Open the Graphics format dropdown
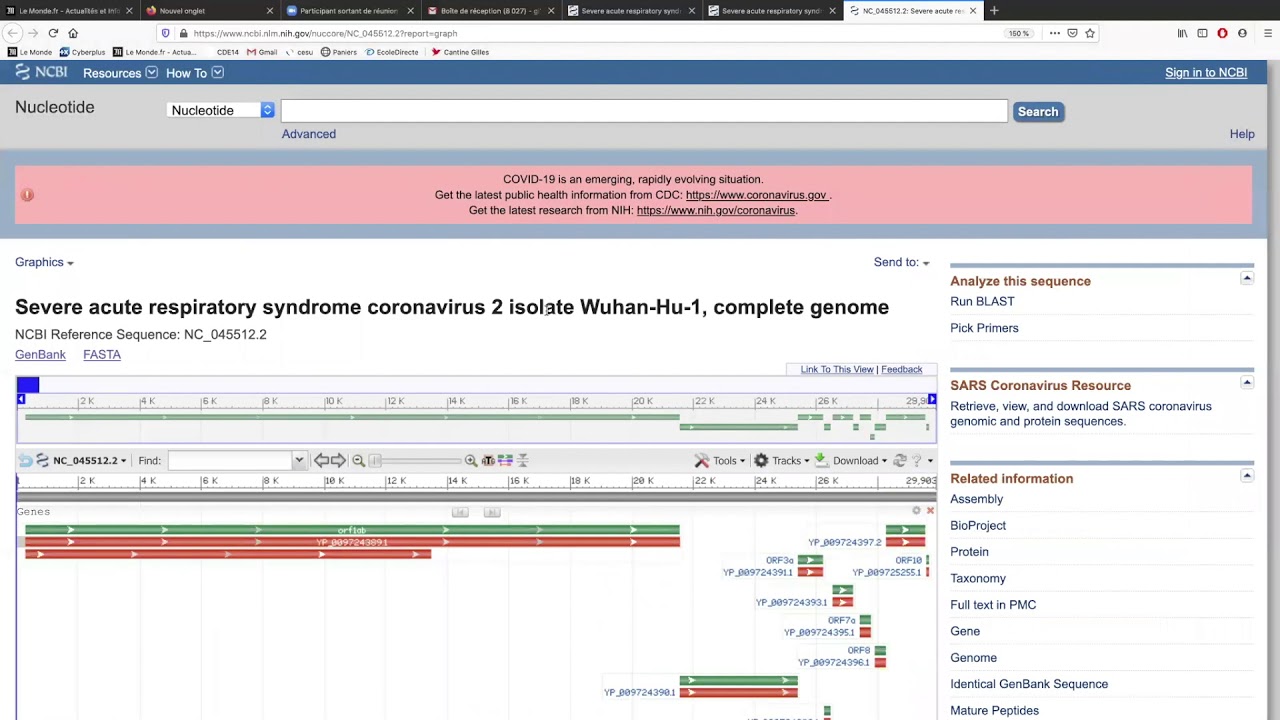This screenshot has height=720, width=1280. pyautogui.click(x=44, y=262)
